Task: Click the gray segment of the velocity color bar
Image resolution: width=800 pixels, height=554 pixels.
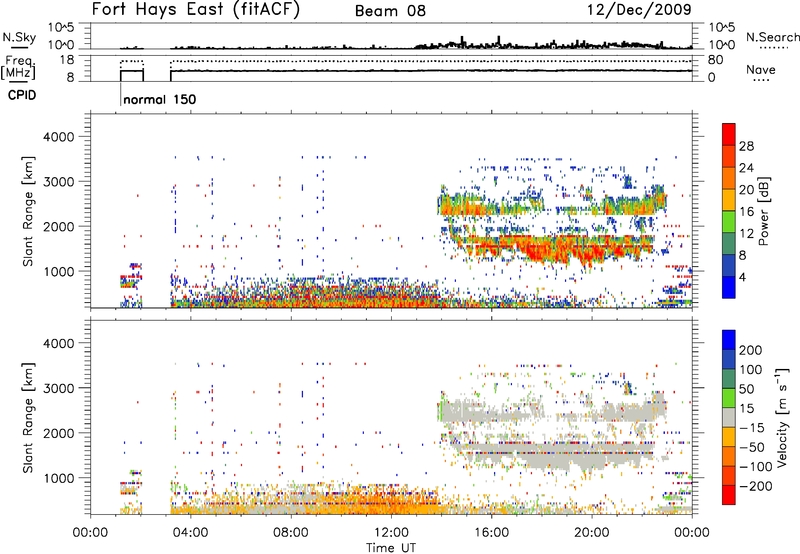Action: pos(729,417)
